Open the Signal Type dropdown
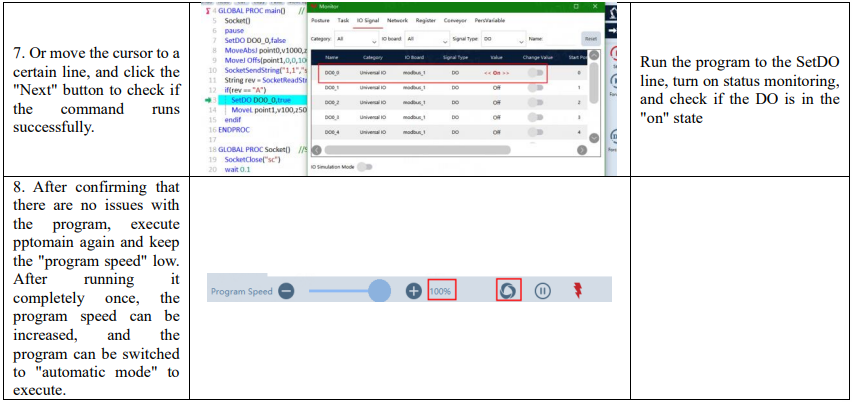 click(x=503, y=39)
